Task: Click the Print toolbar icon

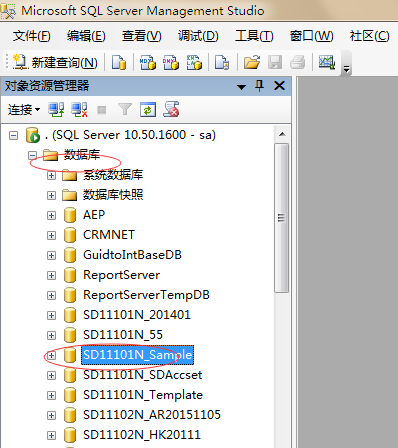Action: tap(297, 62)
